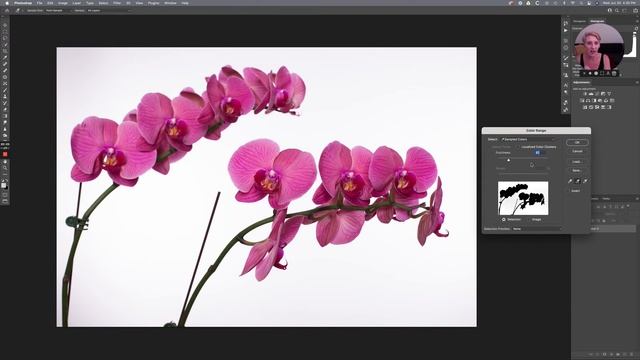This screenshot has width=640, height=360.
Task: Add a Posterize adjustment
Action: pos(591,107)
